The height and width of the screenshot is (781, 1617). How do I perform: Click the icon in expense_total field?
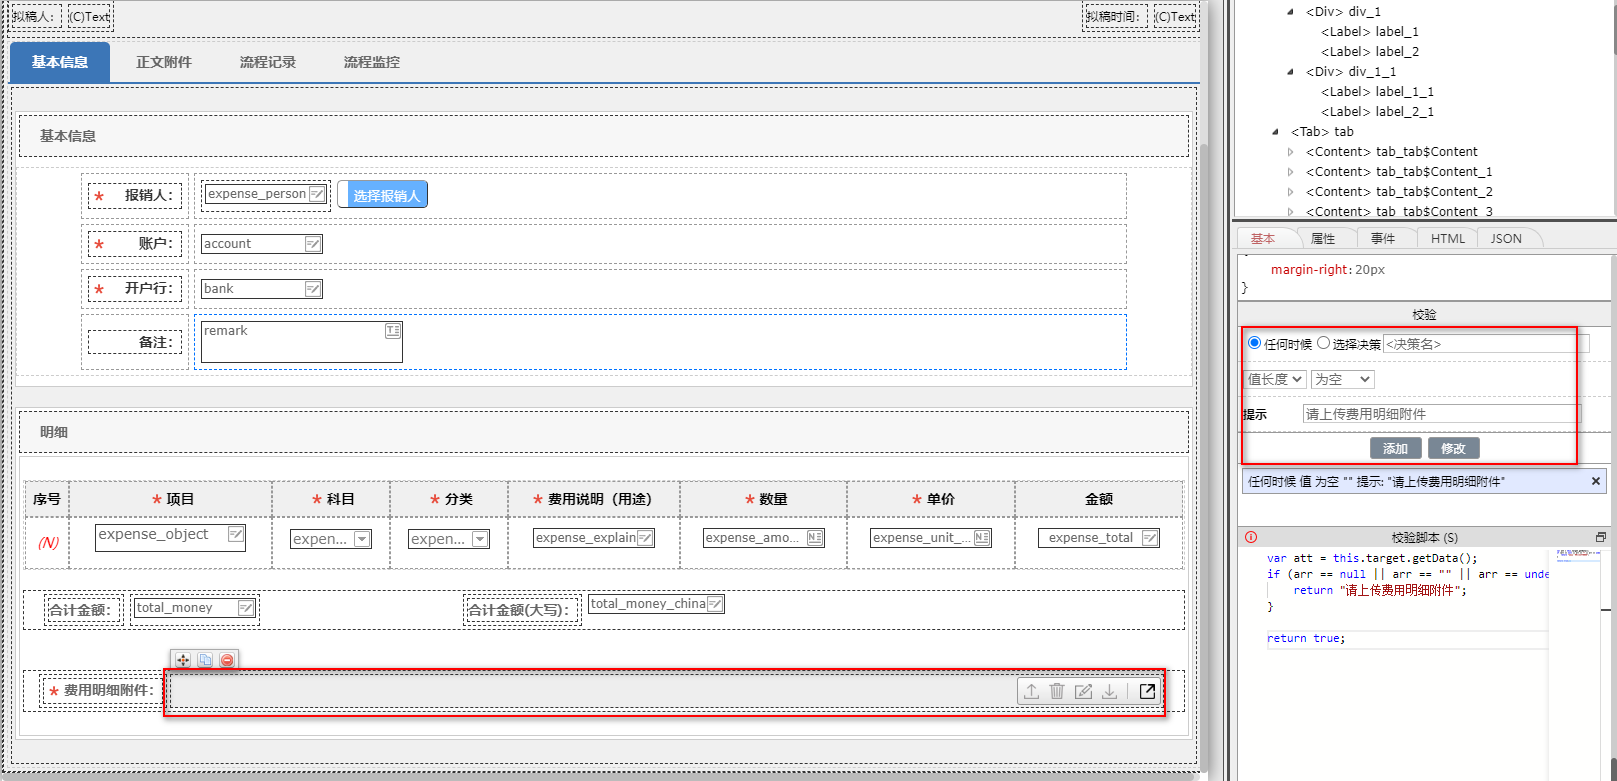point(1150,538)
